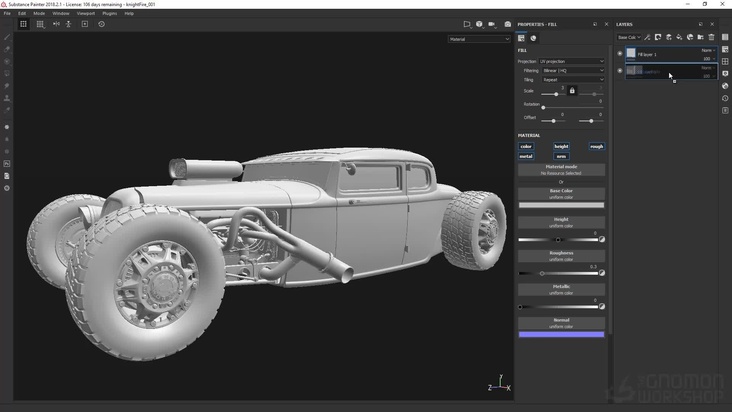Click the Base Color uniform color button
732x412 pixels.
pos(561,194)
